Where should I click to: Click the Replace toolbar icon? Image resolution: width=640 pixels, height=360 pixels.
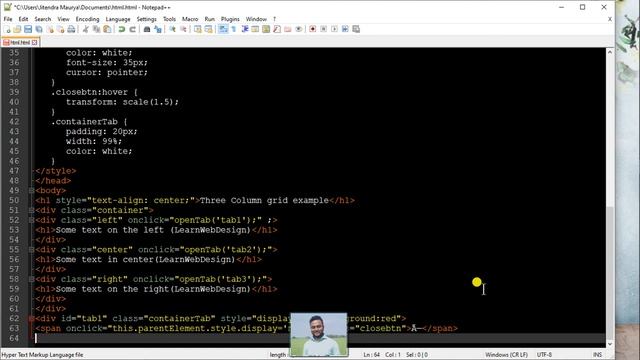(x=158, y=29)
